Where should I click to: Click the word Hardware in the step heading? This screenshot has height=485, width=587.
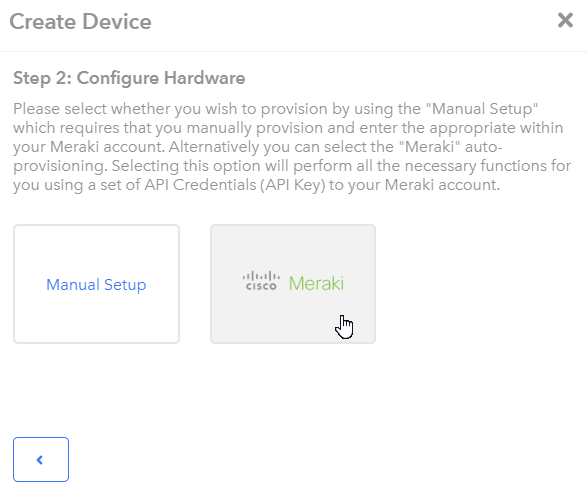pyautogui.click(x=204, y=78)
